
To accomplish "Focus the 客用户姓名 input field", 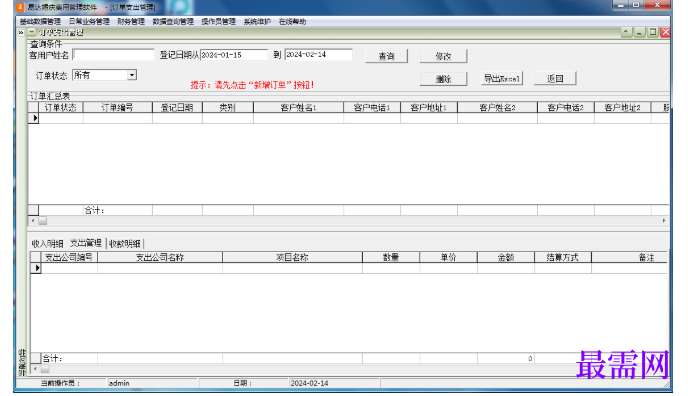I will (113, 54).
